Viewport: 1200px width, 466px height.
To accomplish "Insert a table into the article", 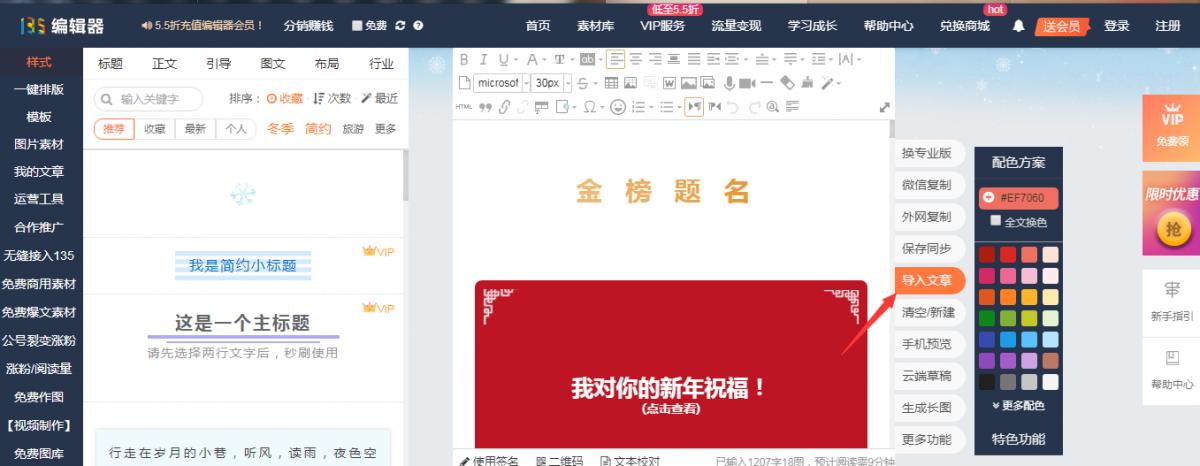I will [x=612, y=83].
